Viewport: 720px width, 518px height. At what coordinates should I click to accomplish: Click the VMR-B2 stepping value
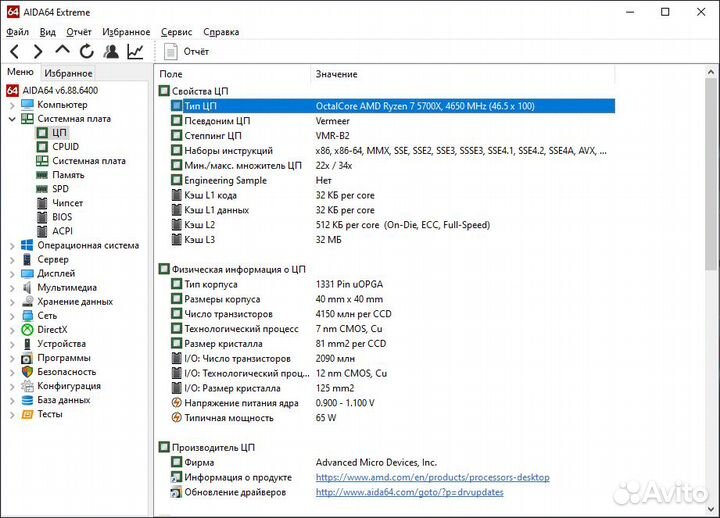[x=332, y=135]
